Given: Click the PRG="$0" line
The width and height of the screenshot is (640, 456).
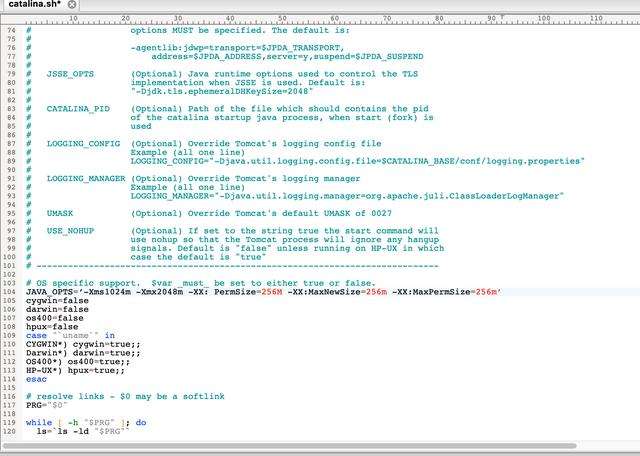Looking at the screenshot, I should [x=47, y=405].
